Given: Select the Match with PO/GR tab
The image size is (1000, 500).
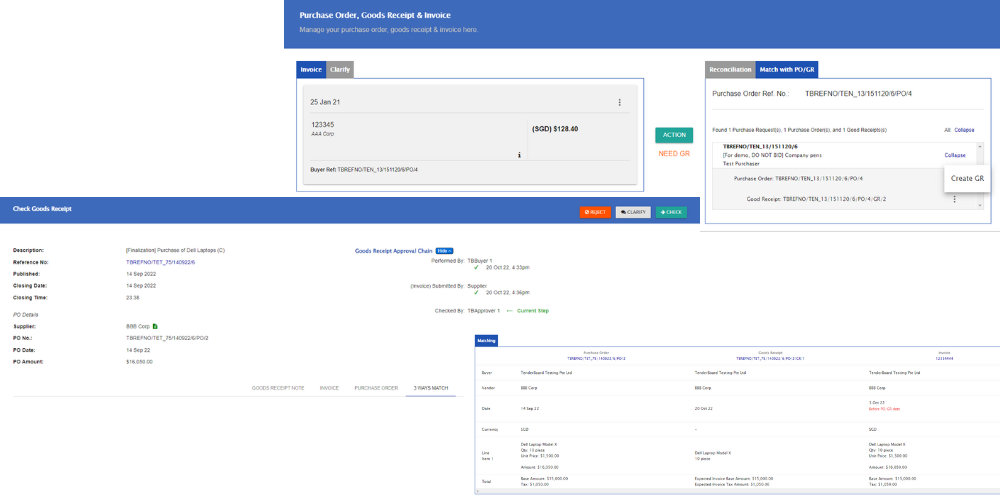Looking at the screenshot, I should [x=788, y=70].
